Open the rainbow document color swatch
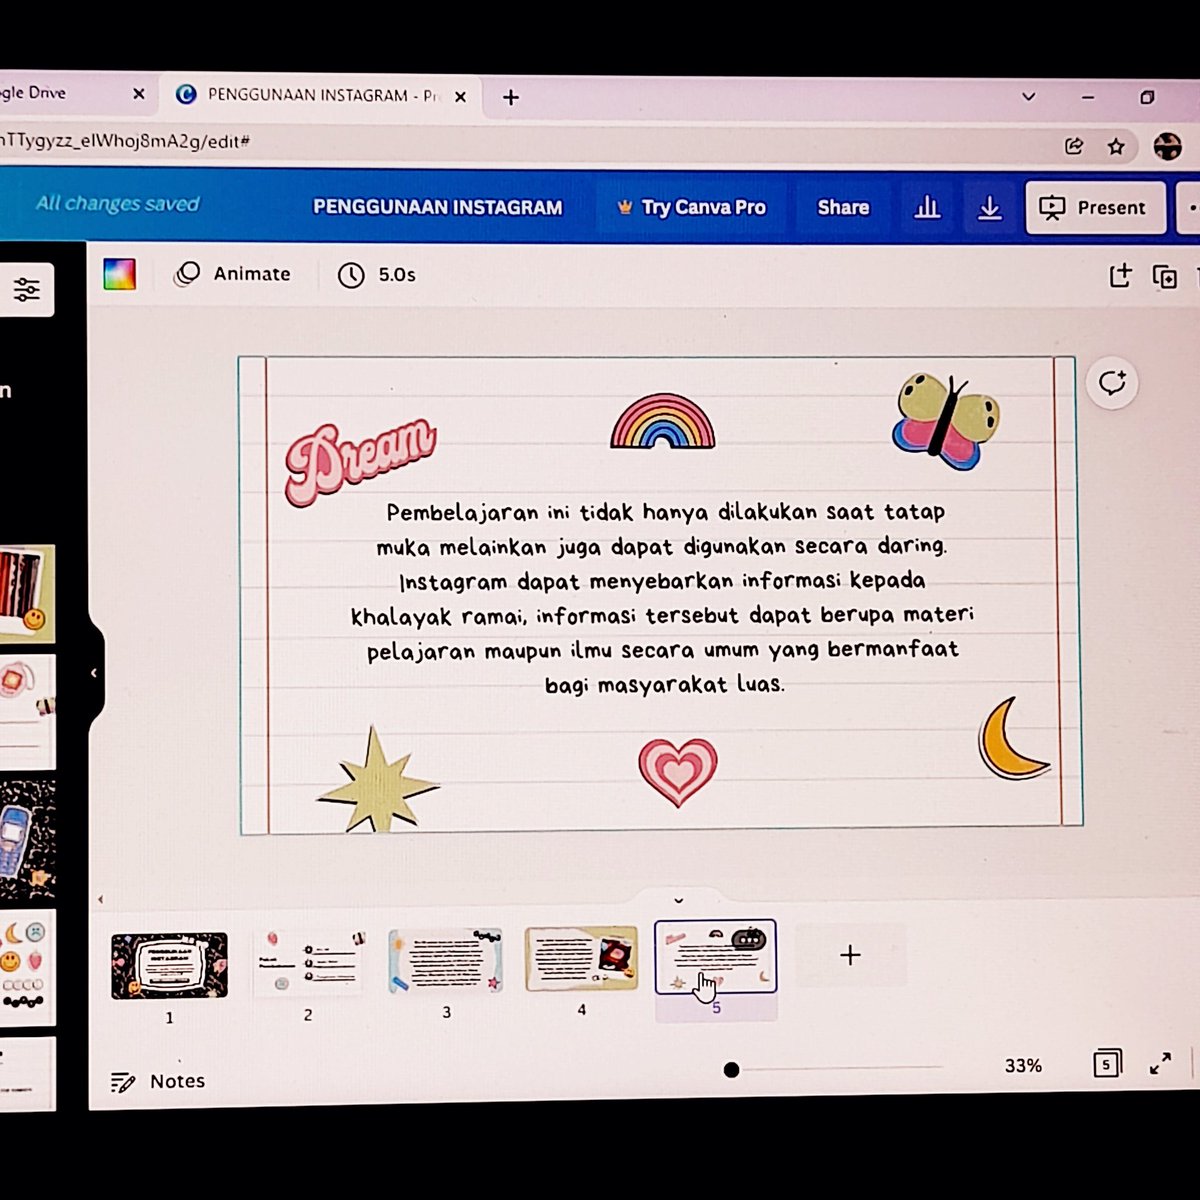The height and width of the screenshot is (1200, 1200). (x=119, y=274)
